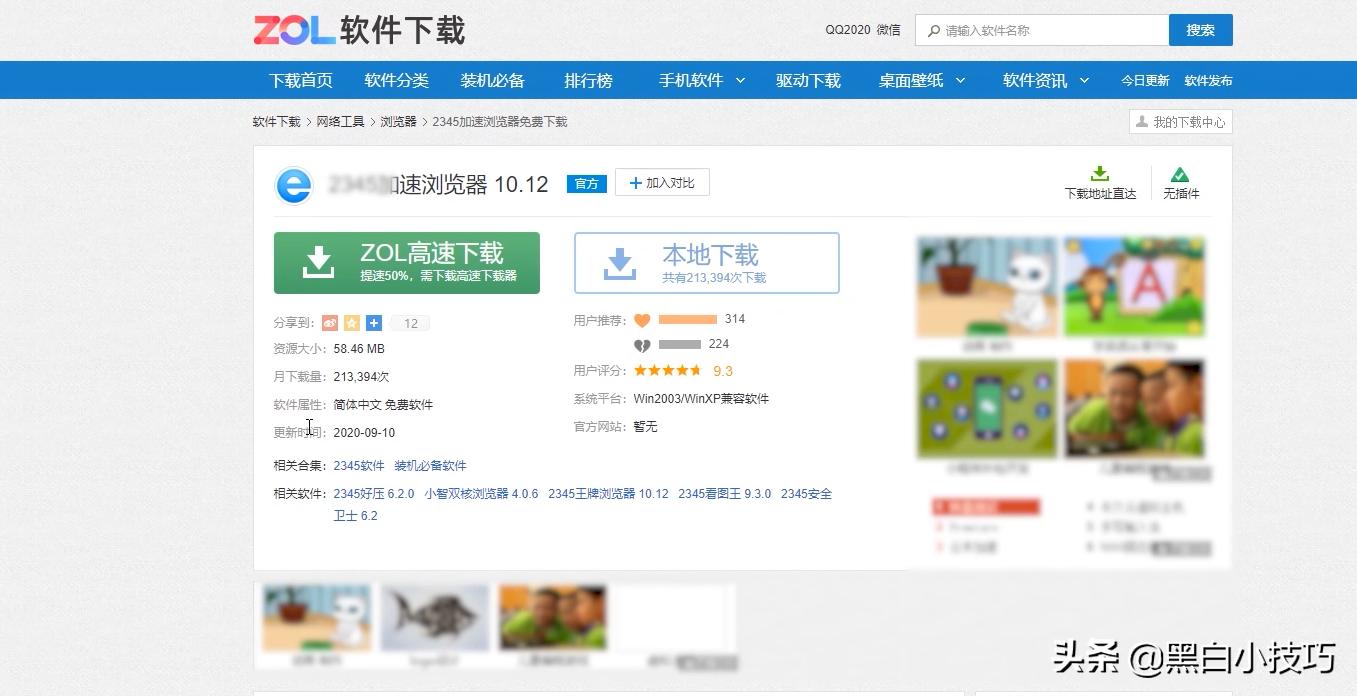Share via the QQ Zone star icon
The height and width of the screenshot is (696, 1357).
[352, 322]
